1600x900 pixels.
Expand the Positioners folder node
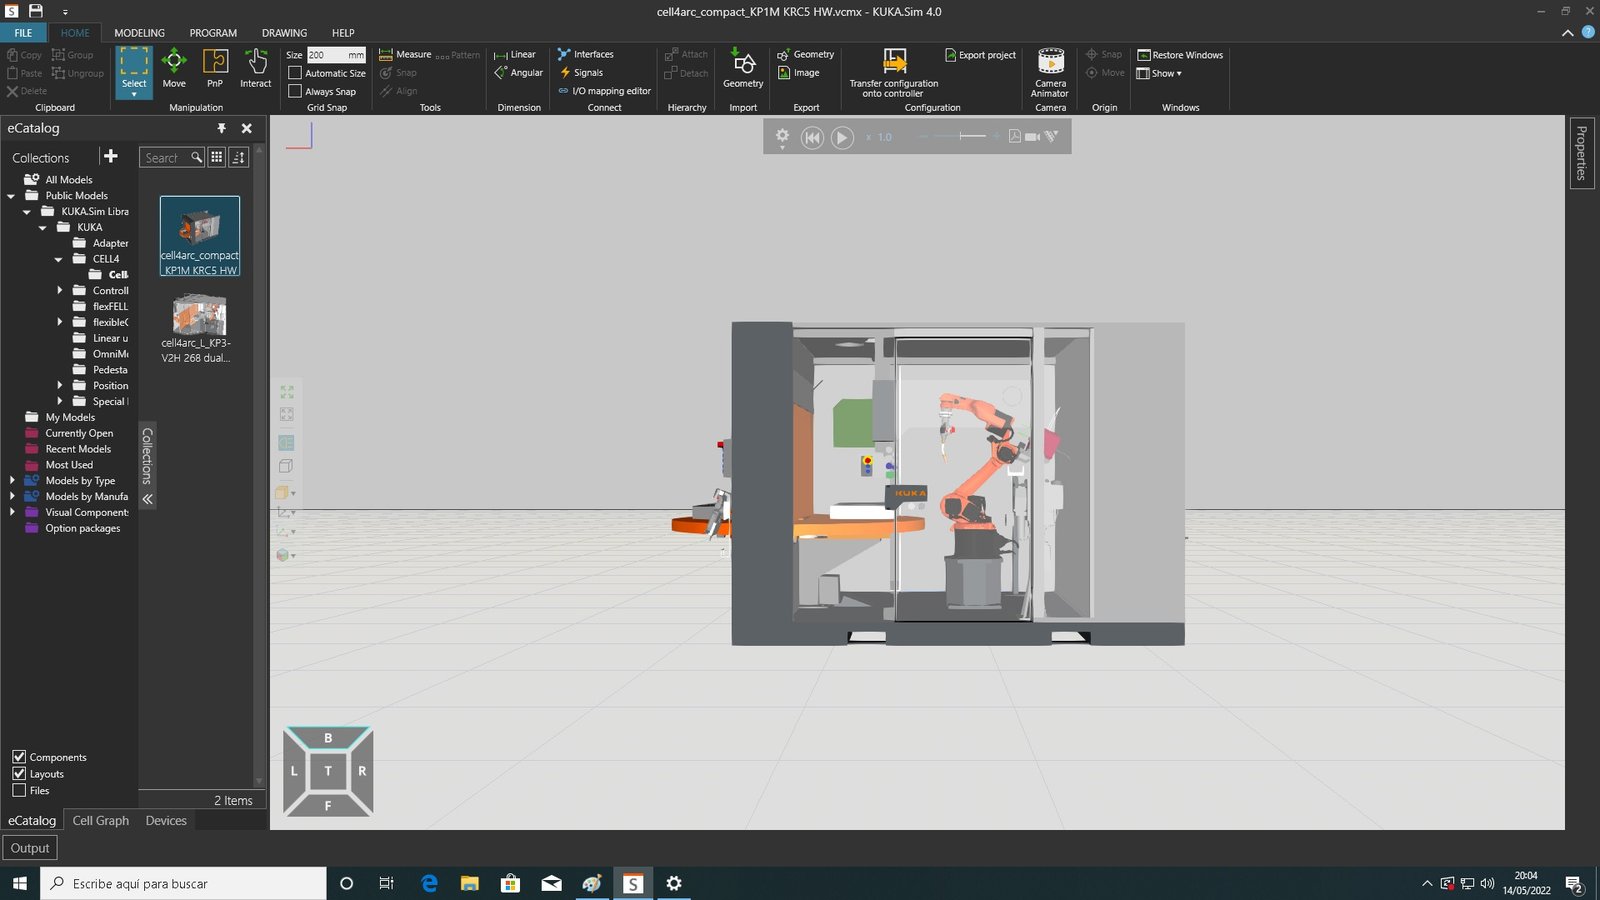[x=59, y=386]
